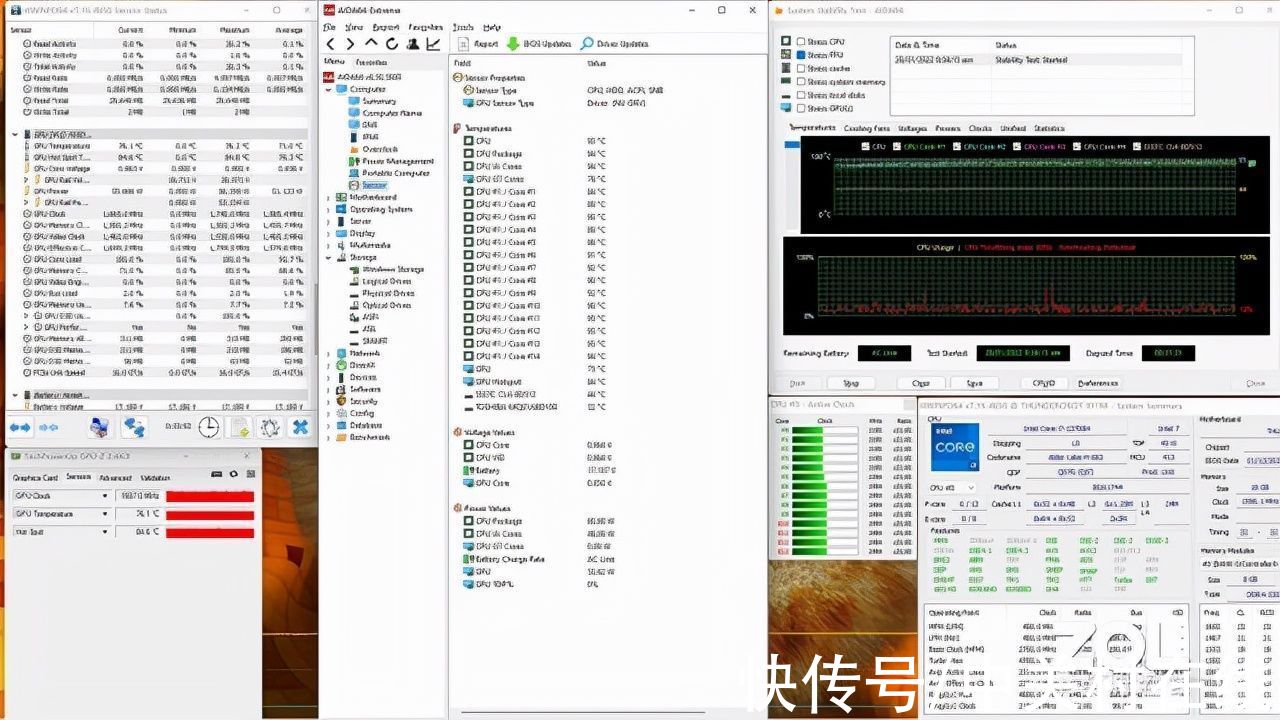1280x720 pixels.
Task: Switch to Advanced tab in GPU-Z
Action: click(114, 477)
